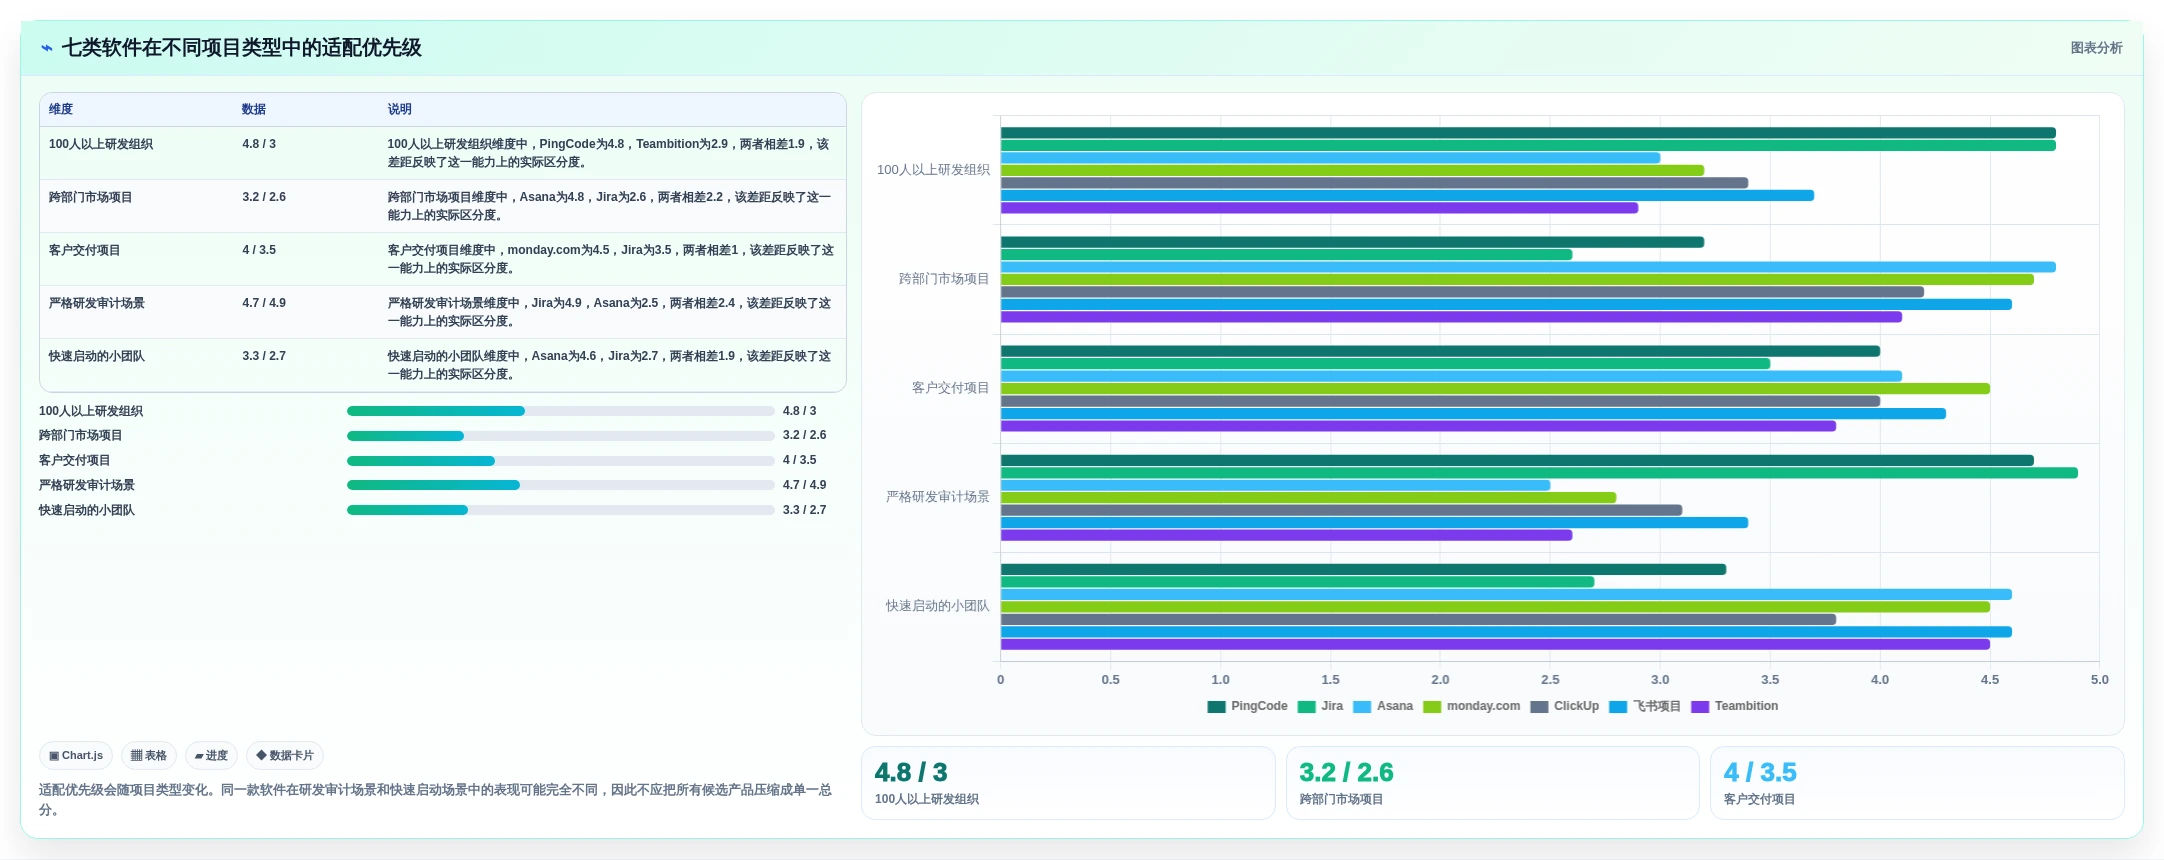This screenshot has height=860, width=2164.
Task: Click the 表格 tag
Action: (x=149, y=756)
